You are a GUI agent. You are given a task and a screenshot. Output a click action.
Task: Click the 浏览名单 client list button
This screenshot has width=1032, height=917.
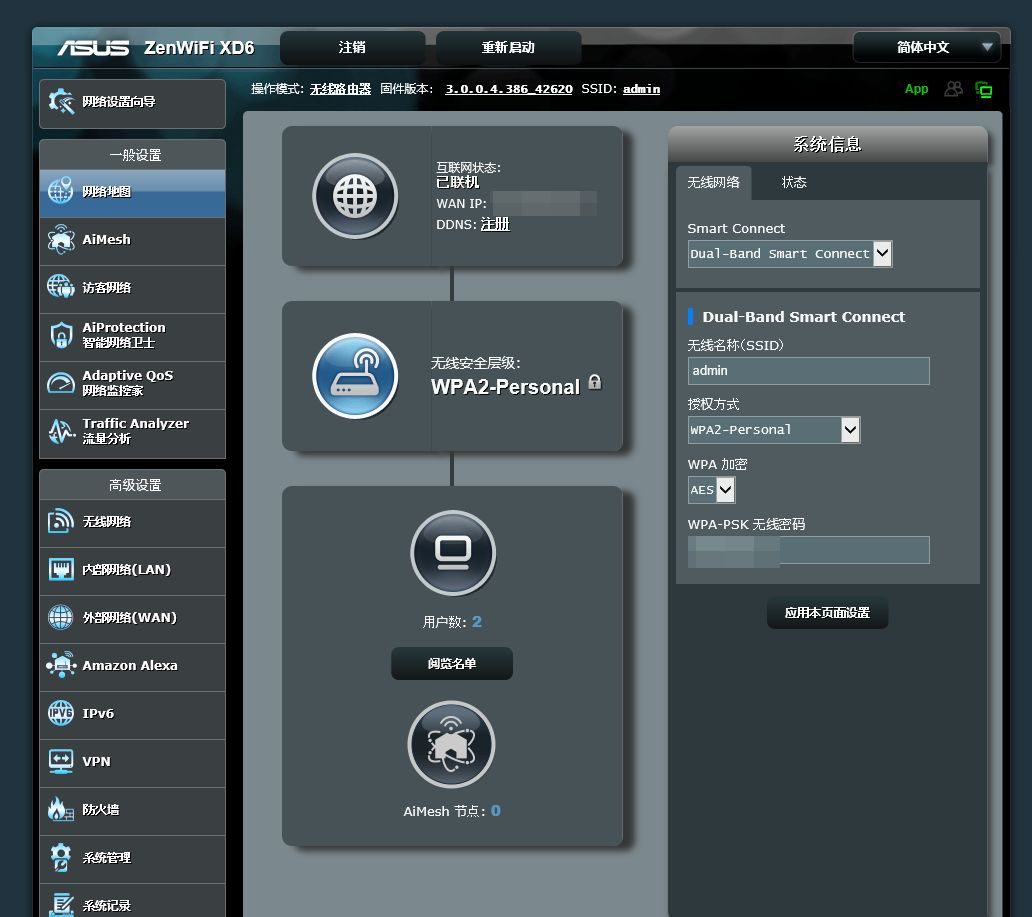tap(452, 664)
